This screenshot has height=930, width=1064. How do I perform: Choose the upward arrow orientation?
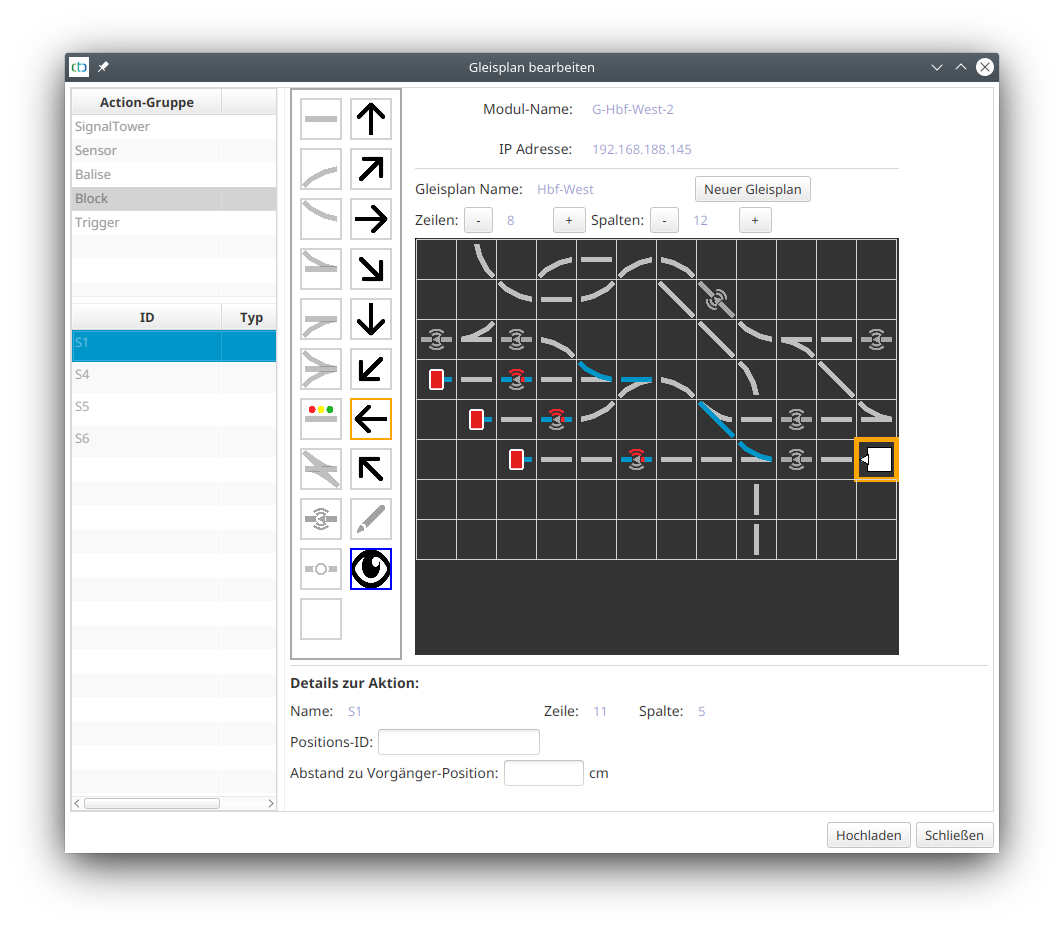tap(370, 119)
